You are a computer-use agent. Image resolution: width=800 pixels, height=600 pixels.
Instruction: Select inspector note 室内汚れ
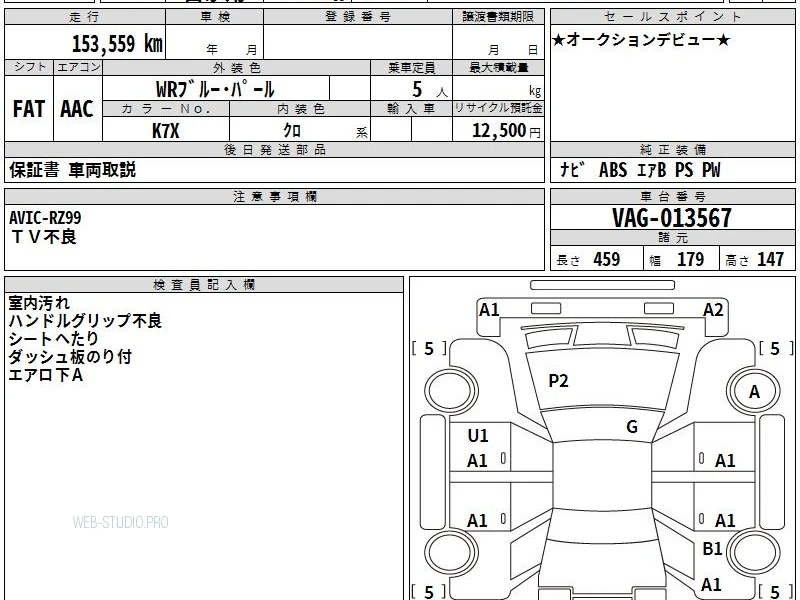[x=39, y=303]
